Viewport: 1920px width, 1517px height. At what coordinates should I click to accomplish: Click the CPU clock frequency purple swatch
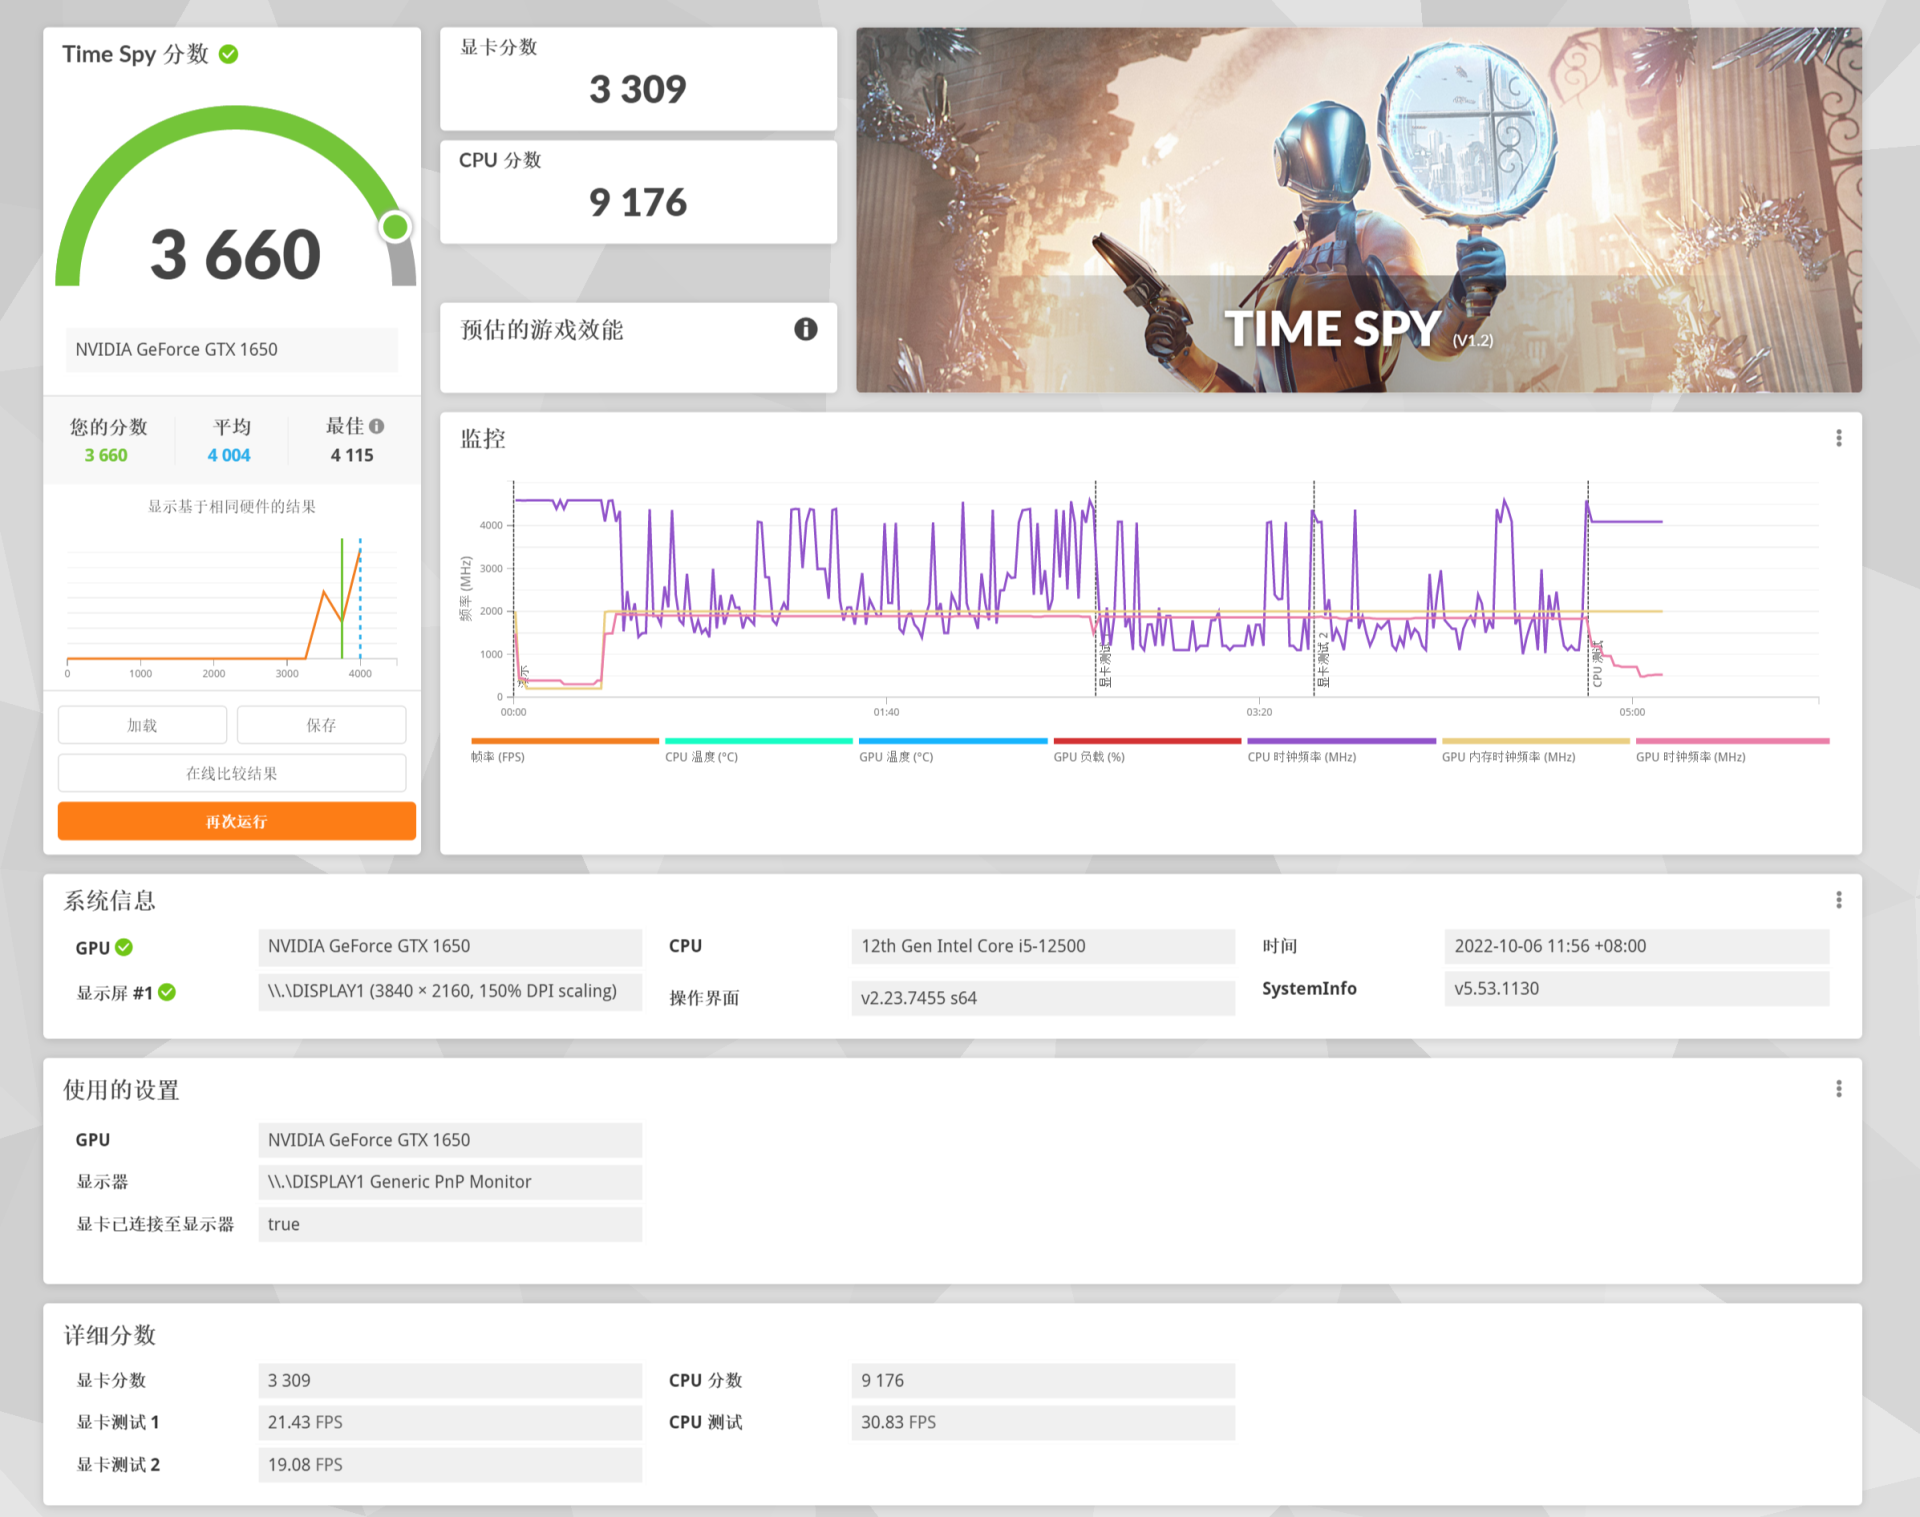(1340, 742)
